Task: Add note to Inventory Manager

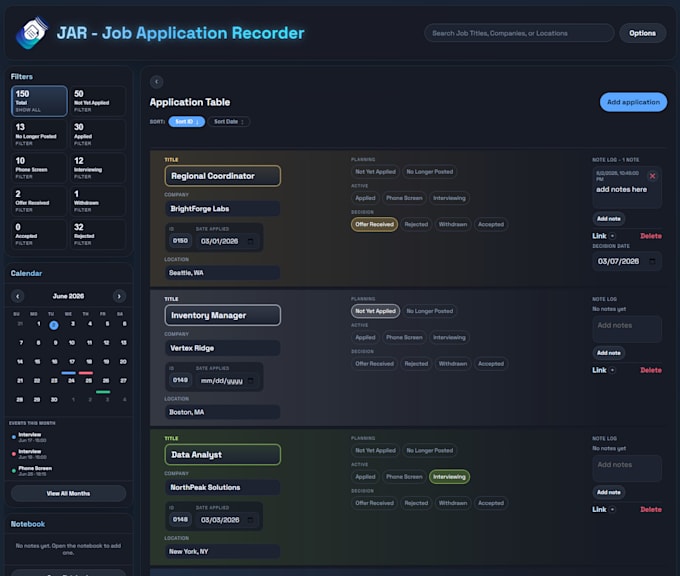Action: coord(608,353)
